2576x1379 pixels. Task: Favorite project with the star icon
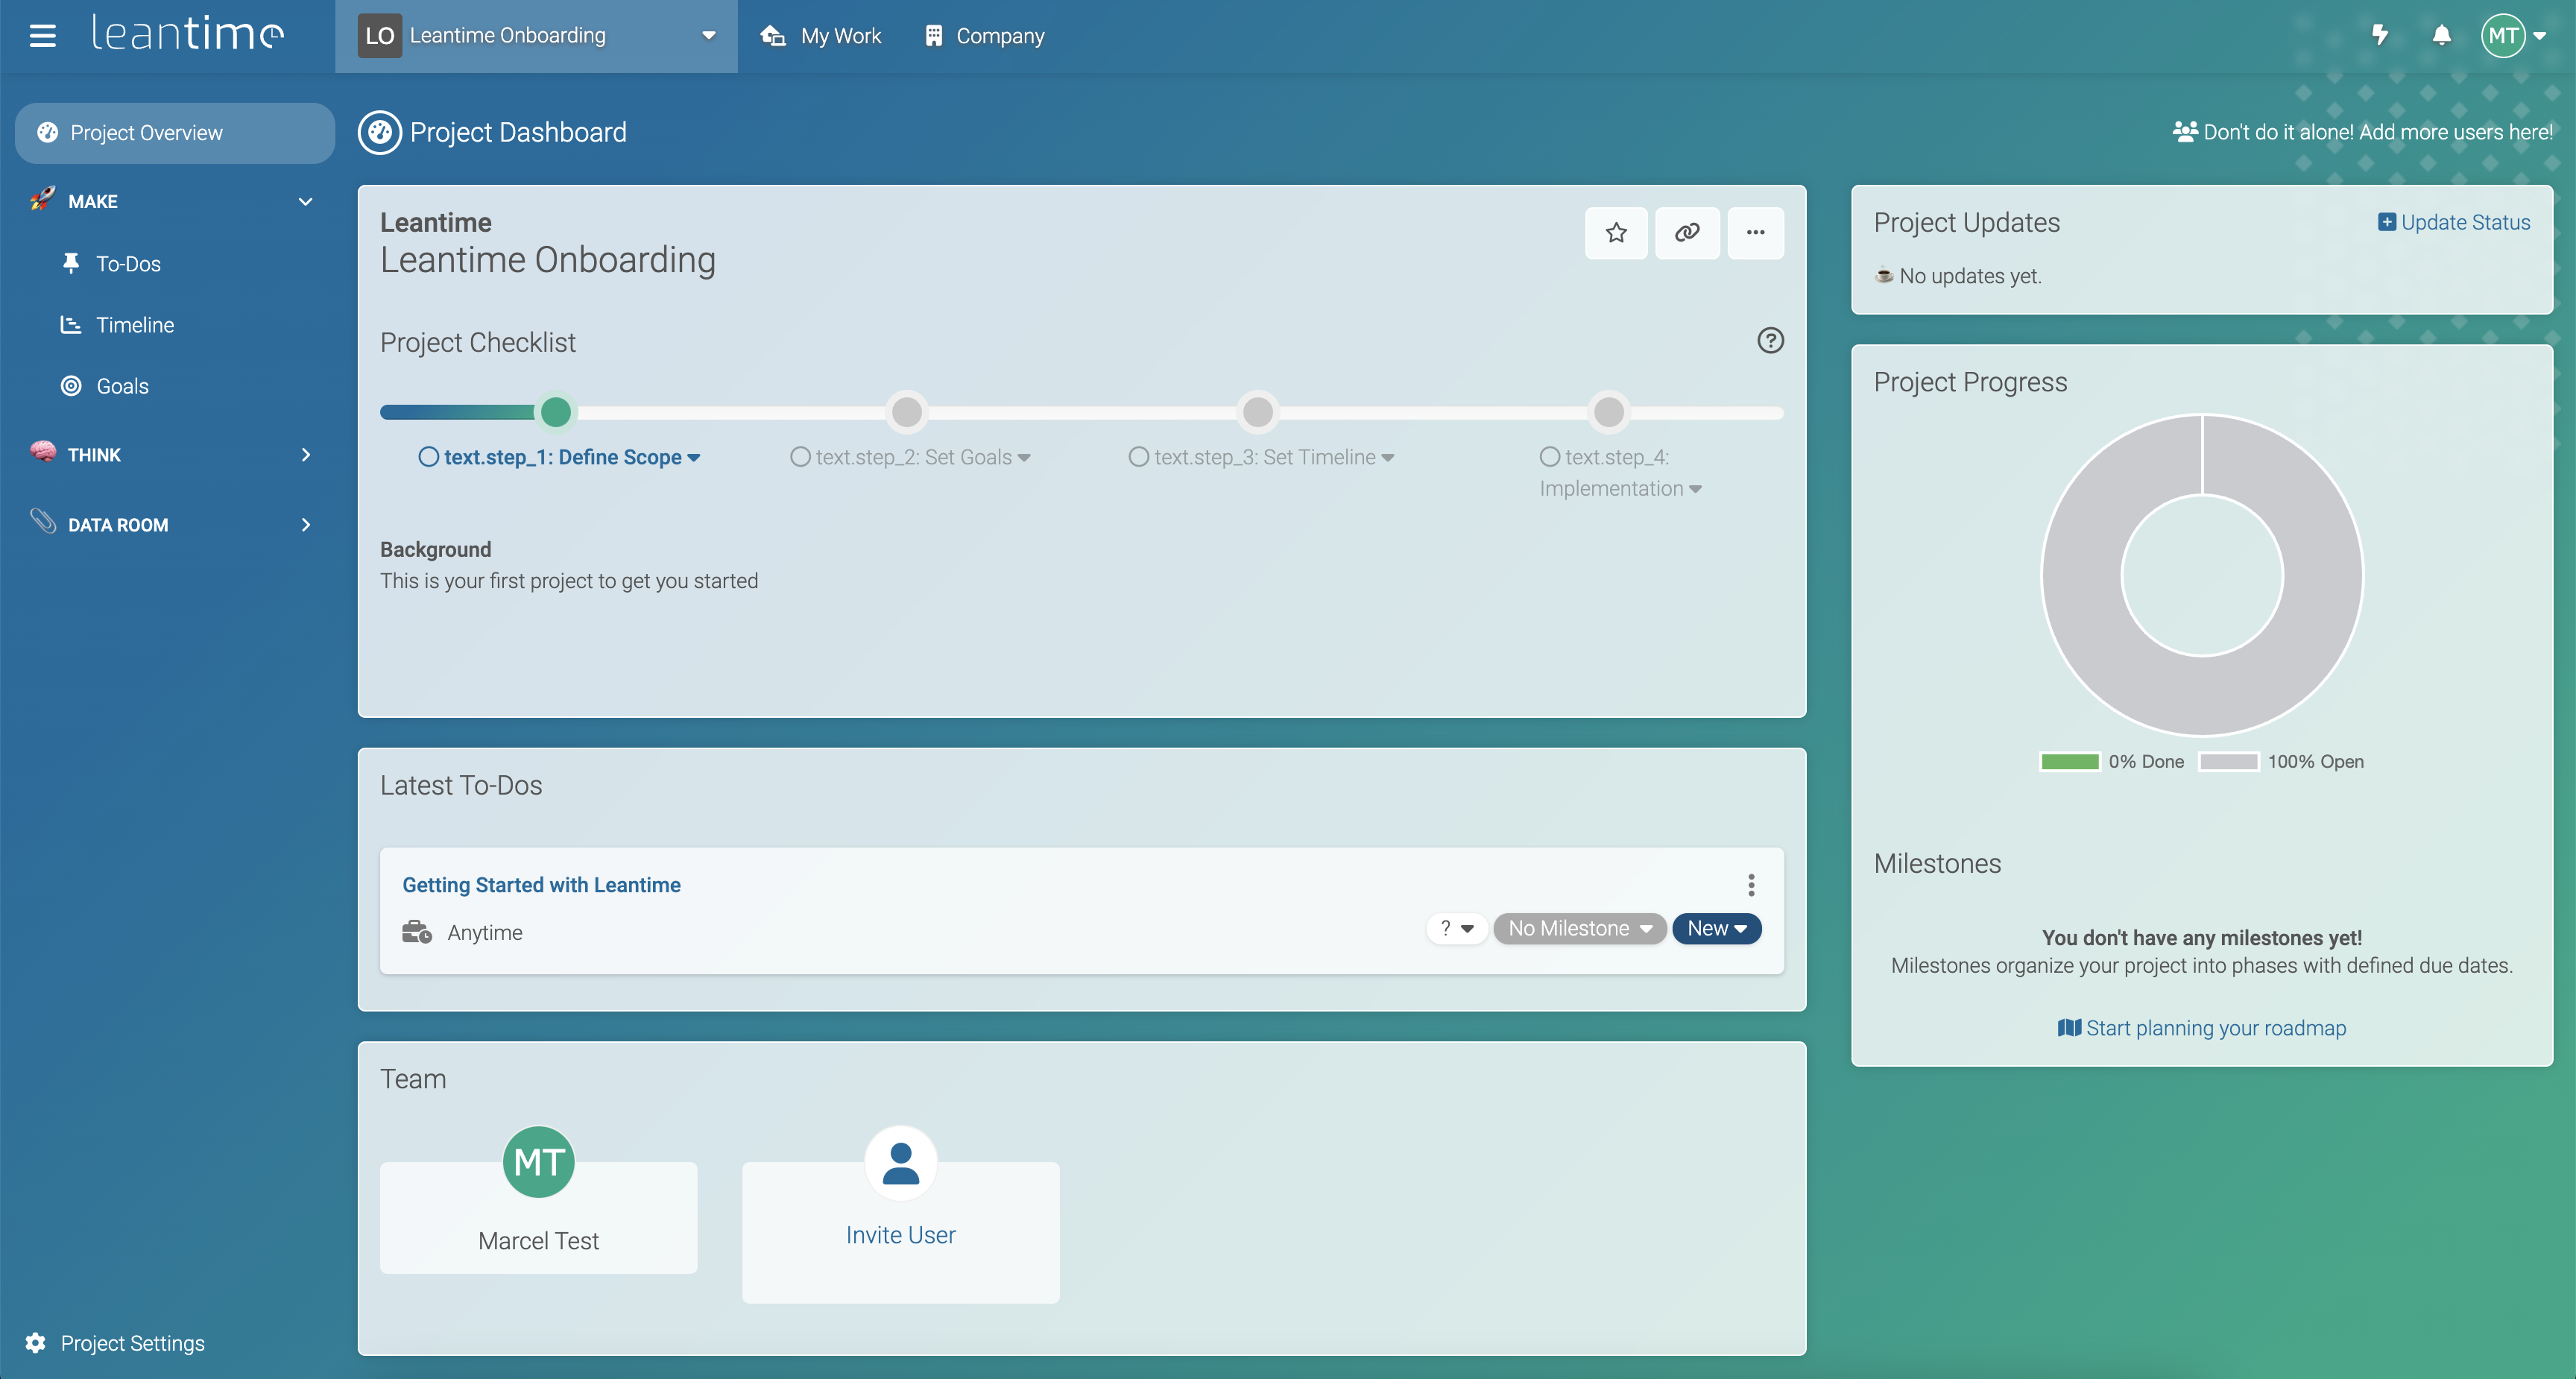pyautogui.click(x=1615, y=233)
